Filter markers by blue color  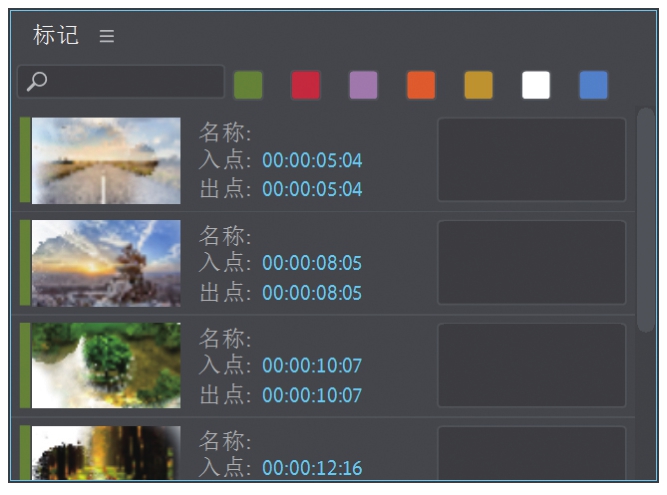(593, 85)
